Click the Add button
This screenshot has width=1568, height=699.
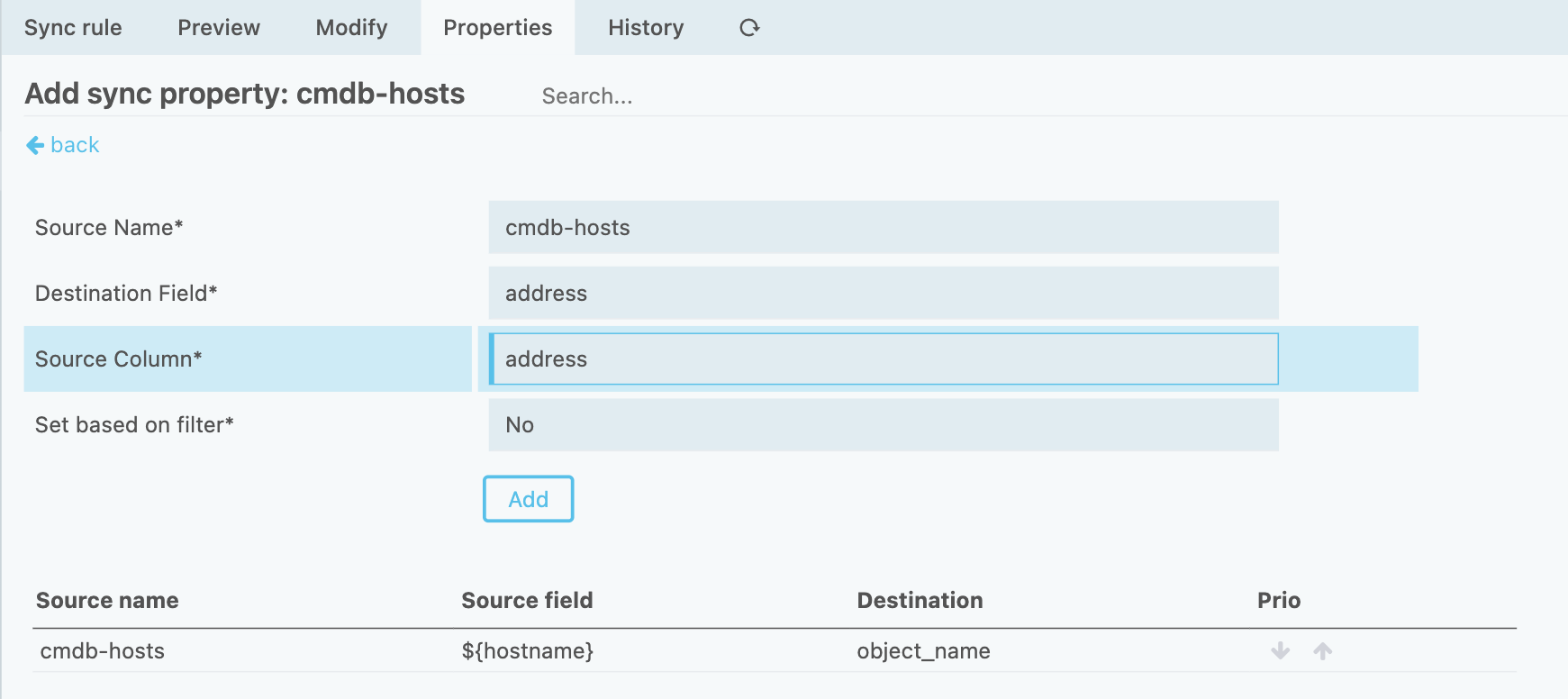coord(528,499)
